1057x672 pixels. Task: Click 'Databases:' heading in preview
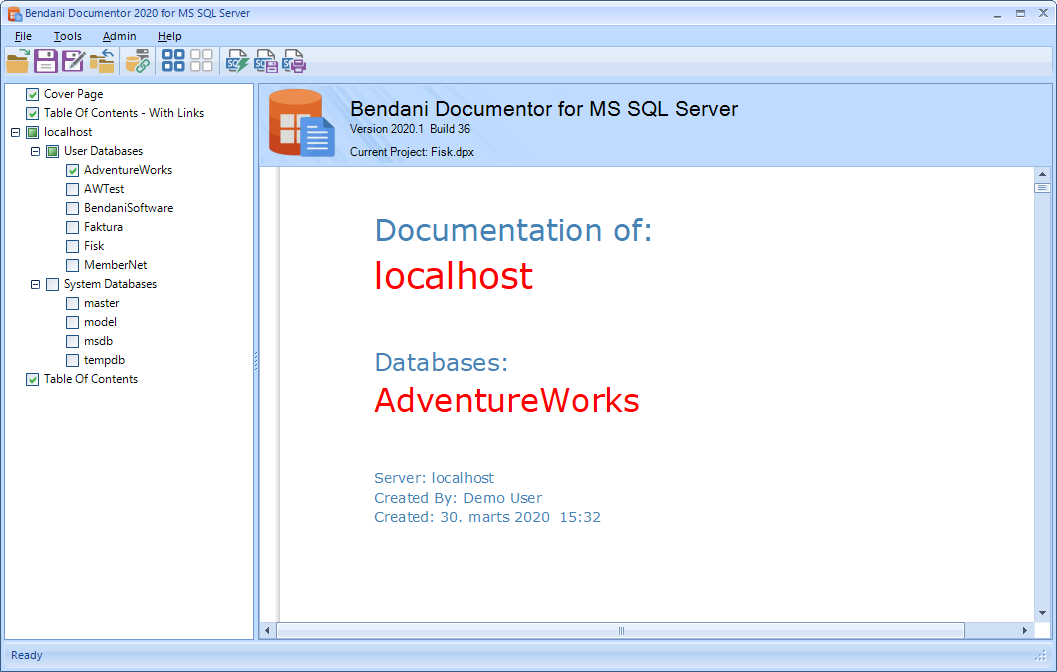tap(442, 363)
